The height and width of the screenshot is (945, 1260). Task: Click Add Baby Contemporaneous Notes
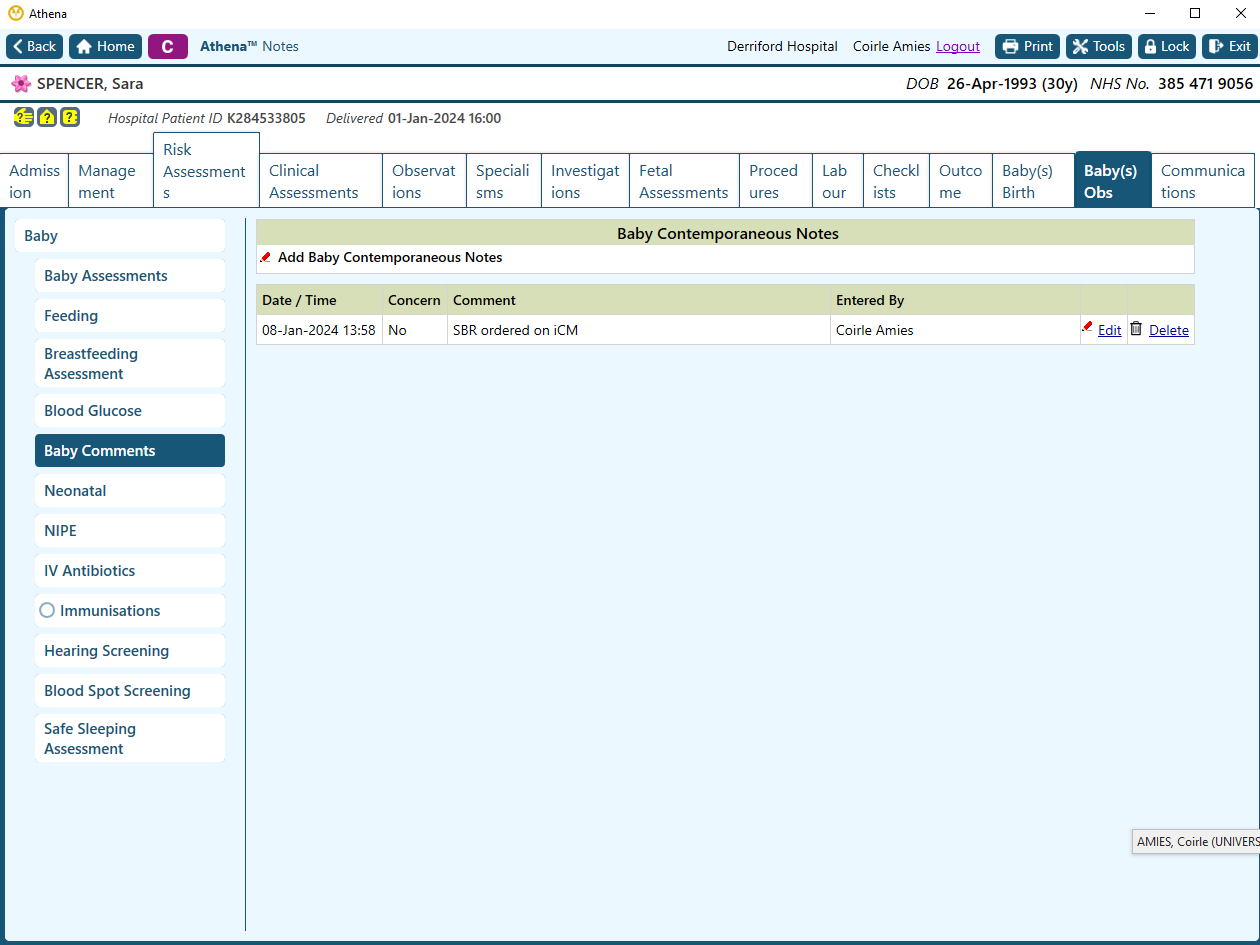(390, 257)
